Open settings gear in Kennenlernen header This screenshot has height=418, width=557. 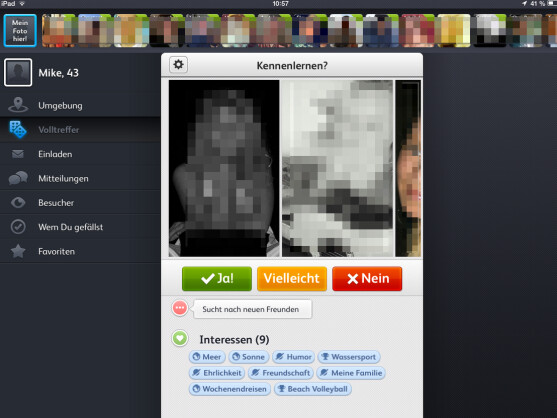point(178,65)
